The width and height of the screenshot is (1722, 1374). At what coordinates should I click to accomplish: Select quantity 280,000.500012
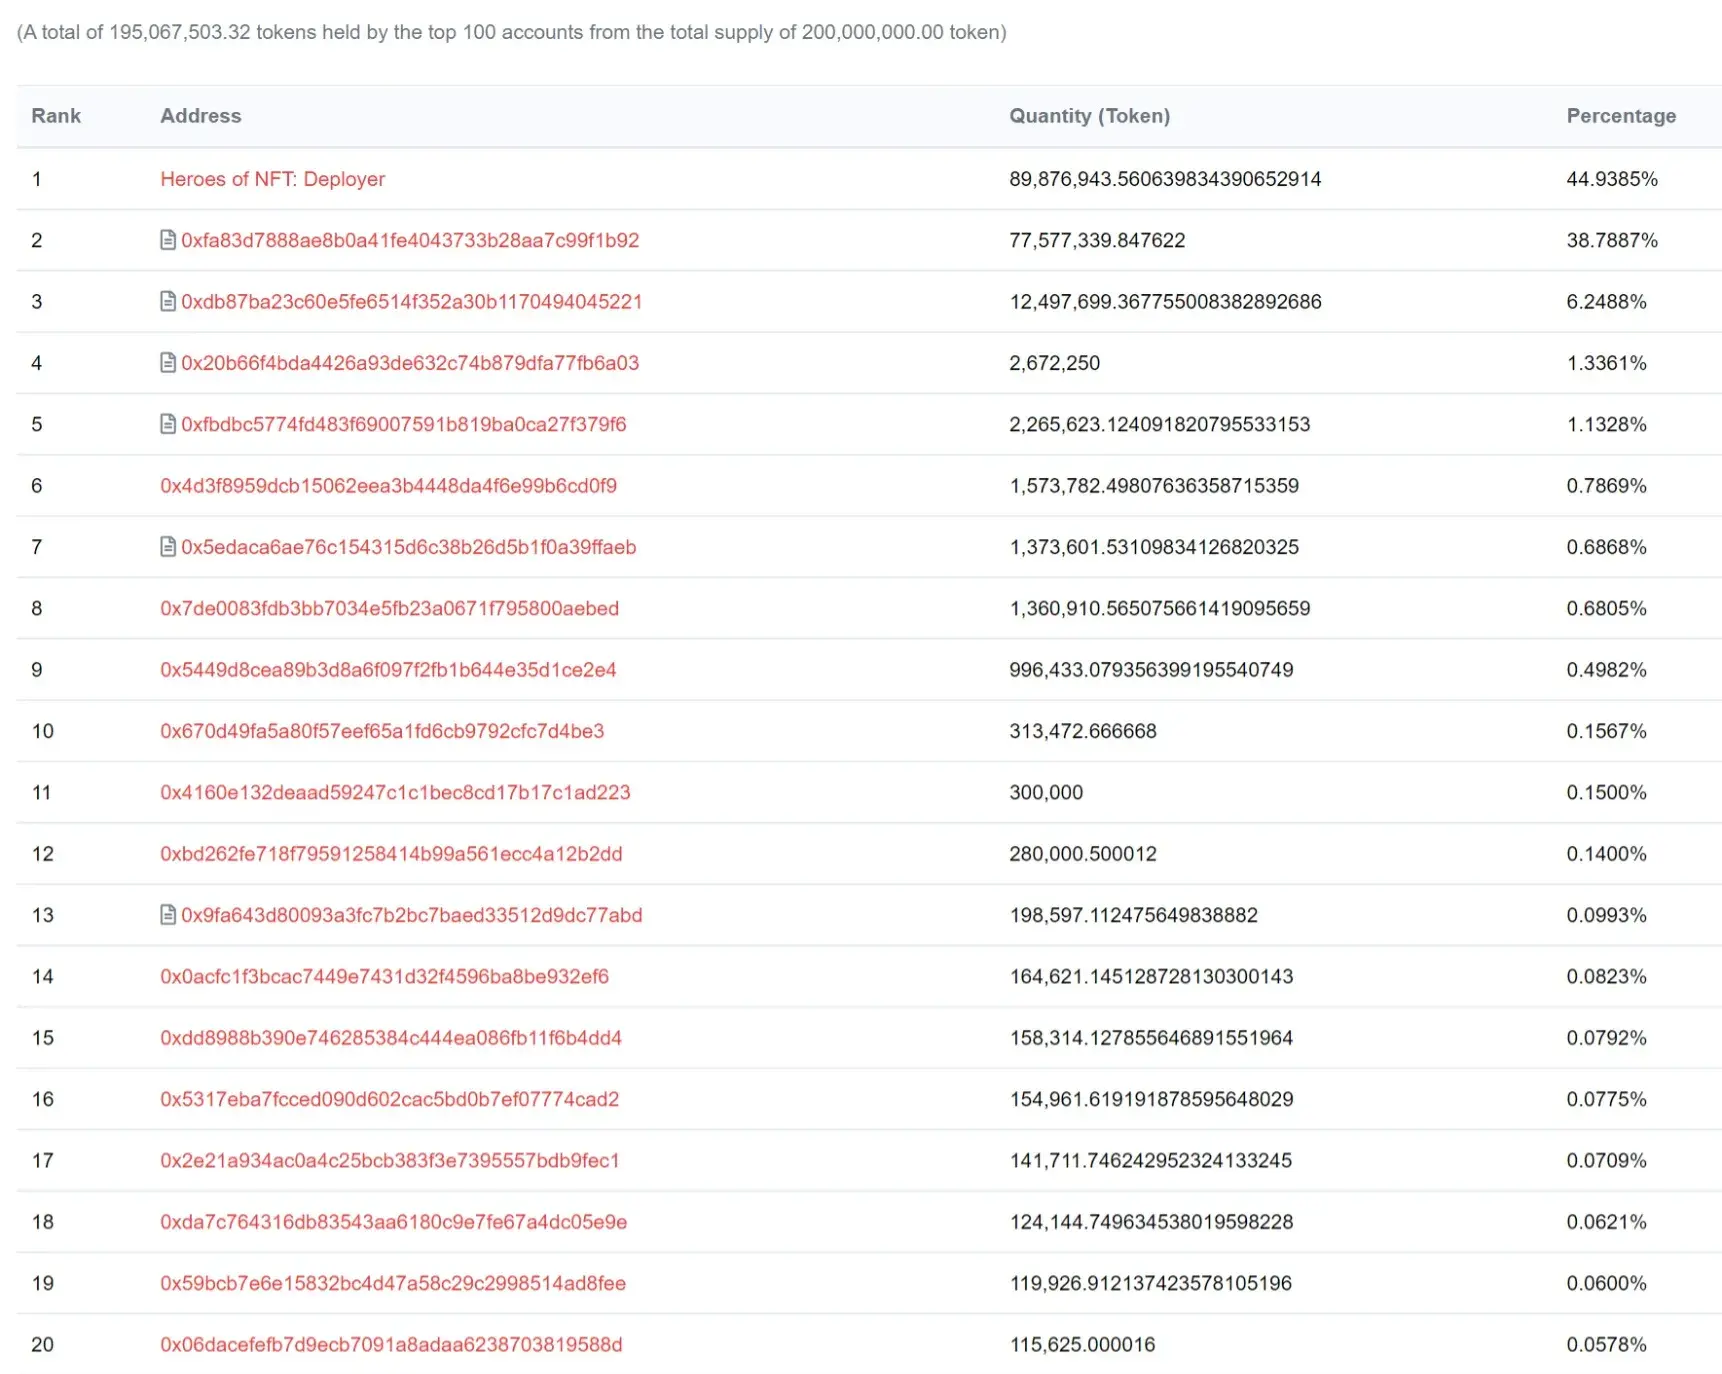1083,854
